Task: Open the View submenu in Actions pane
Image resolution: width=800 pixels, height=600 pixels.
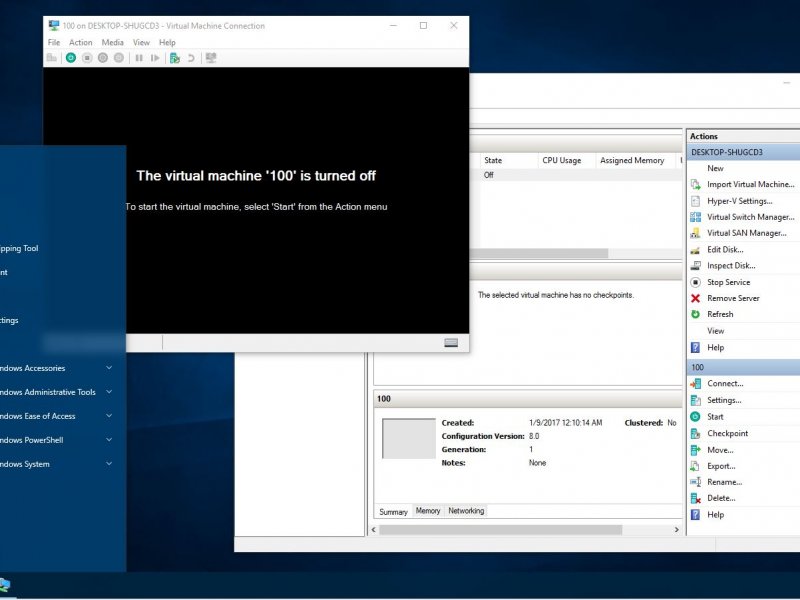Action: pyautogui.click(x=715, y=331)
